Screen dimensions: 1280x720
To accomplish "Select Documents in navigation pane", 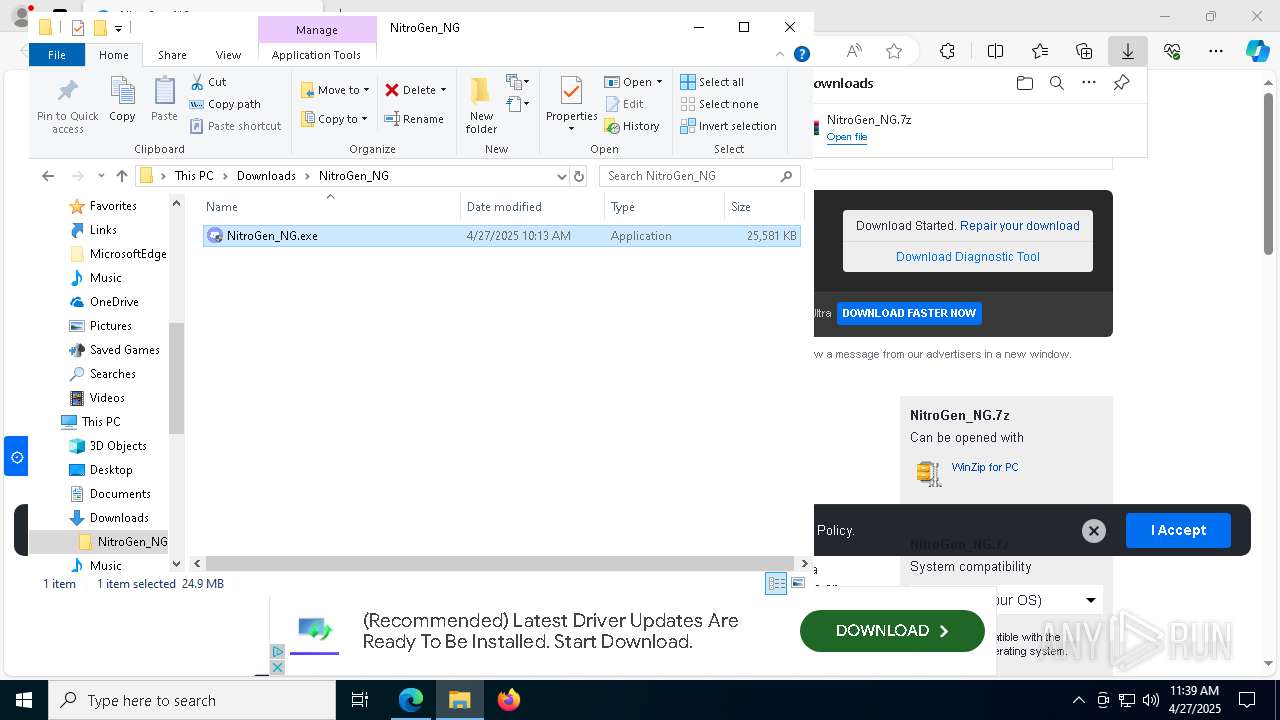I will pos(120,494).
